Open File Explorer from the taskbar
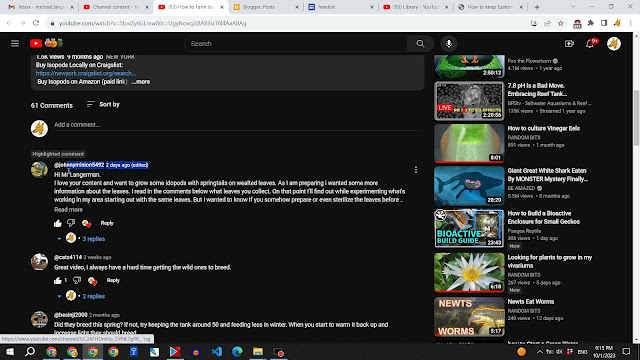This screenshot has height=360, width=640. coord(258,351)
